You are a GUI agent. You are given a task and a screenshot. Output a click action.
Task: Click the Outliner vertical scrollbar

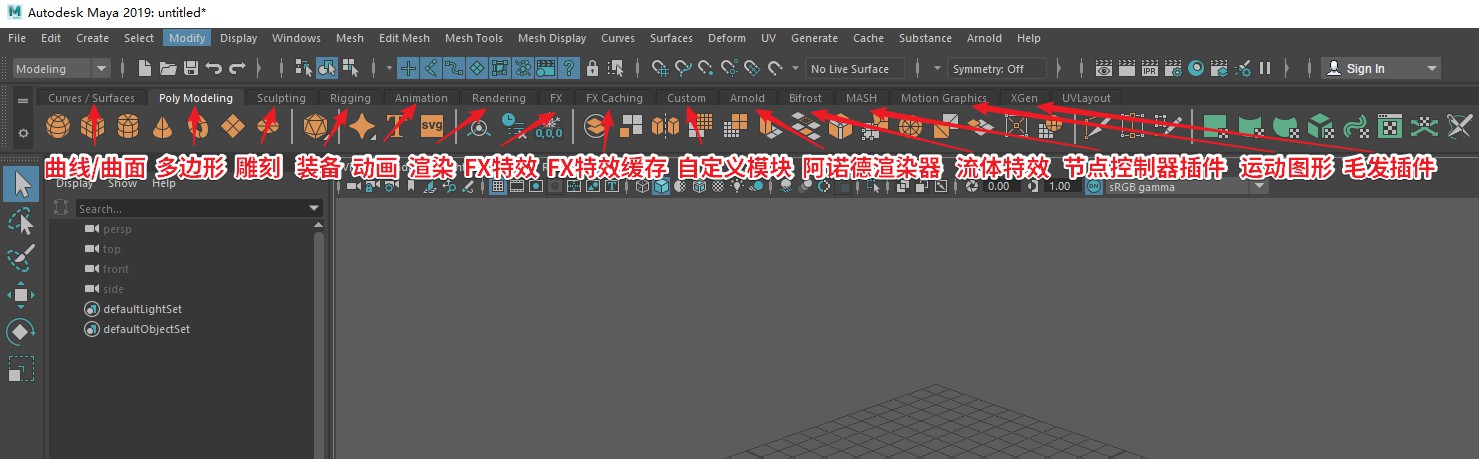(x=320, y=340)
